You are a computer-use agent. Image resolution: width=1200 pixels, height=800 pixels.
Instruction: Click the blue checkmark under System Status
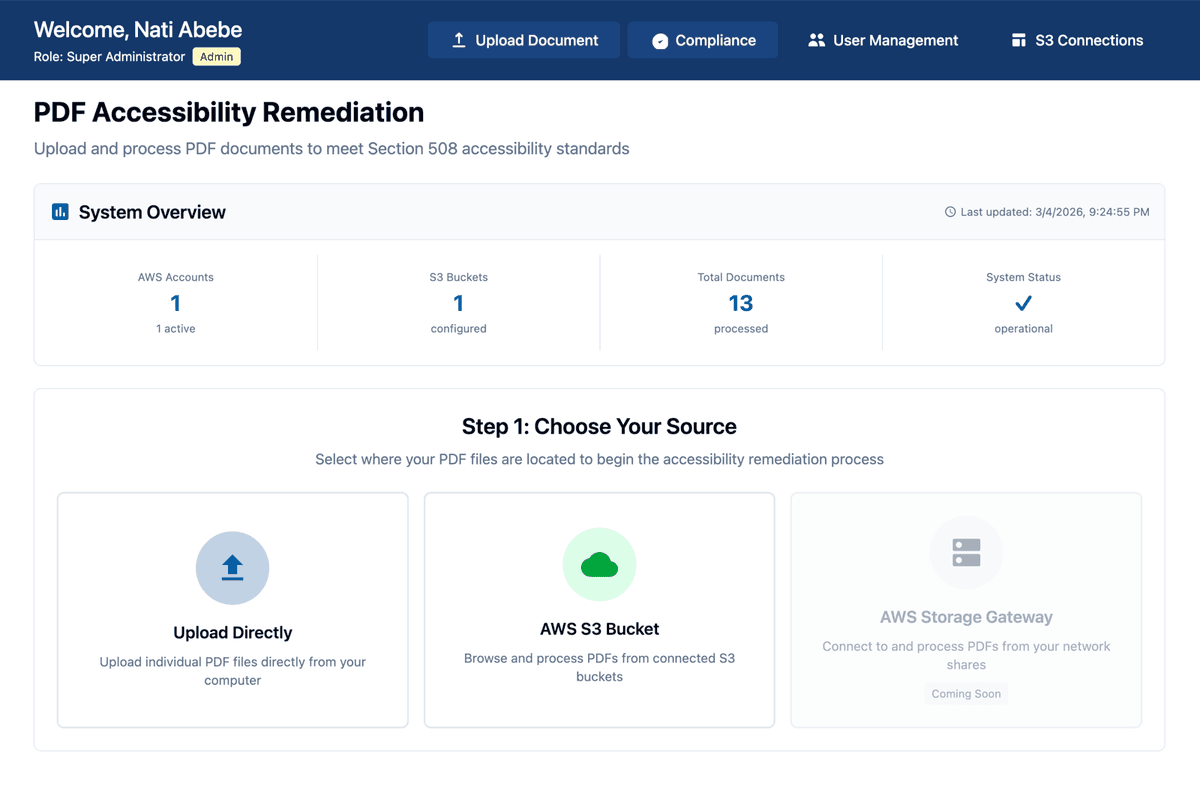(x=1022, y=303)
